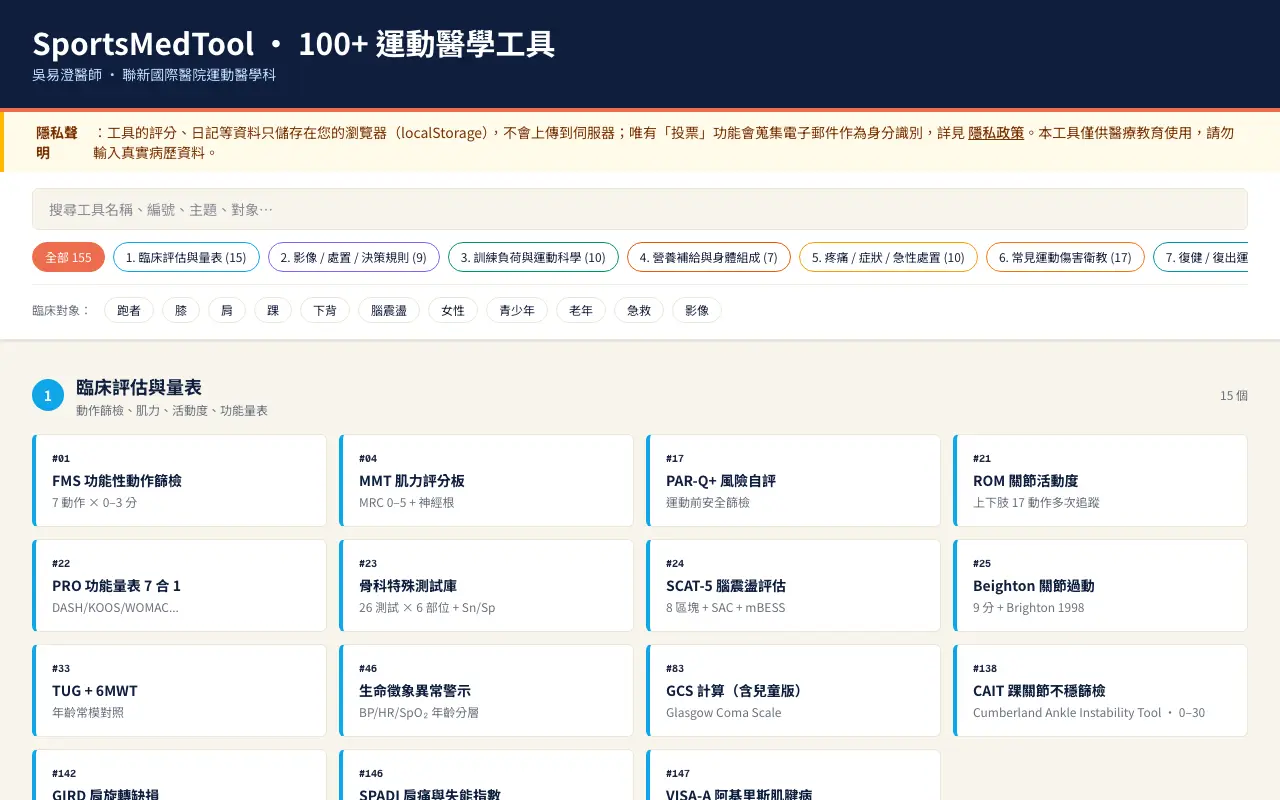Toggle the 膝 audience tag
This screenshot has height=800, width=1280.
click(x=181, y=310)
